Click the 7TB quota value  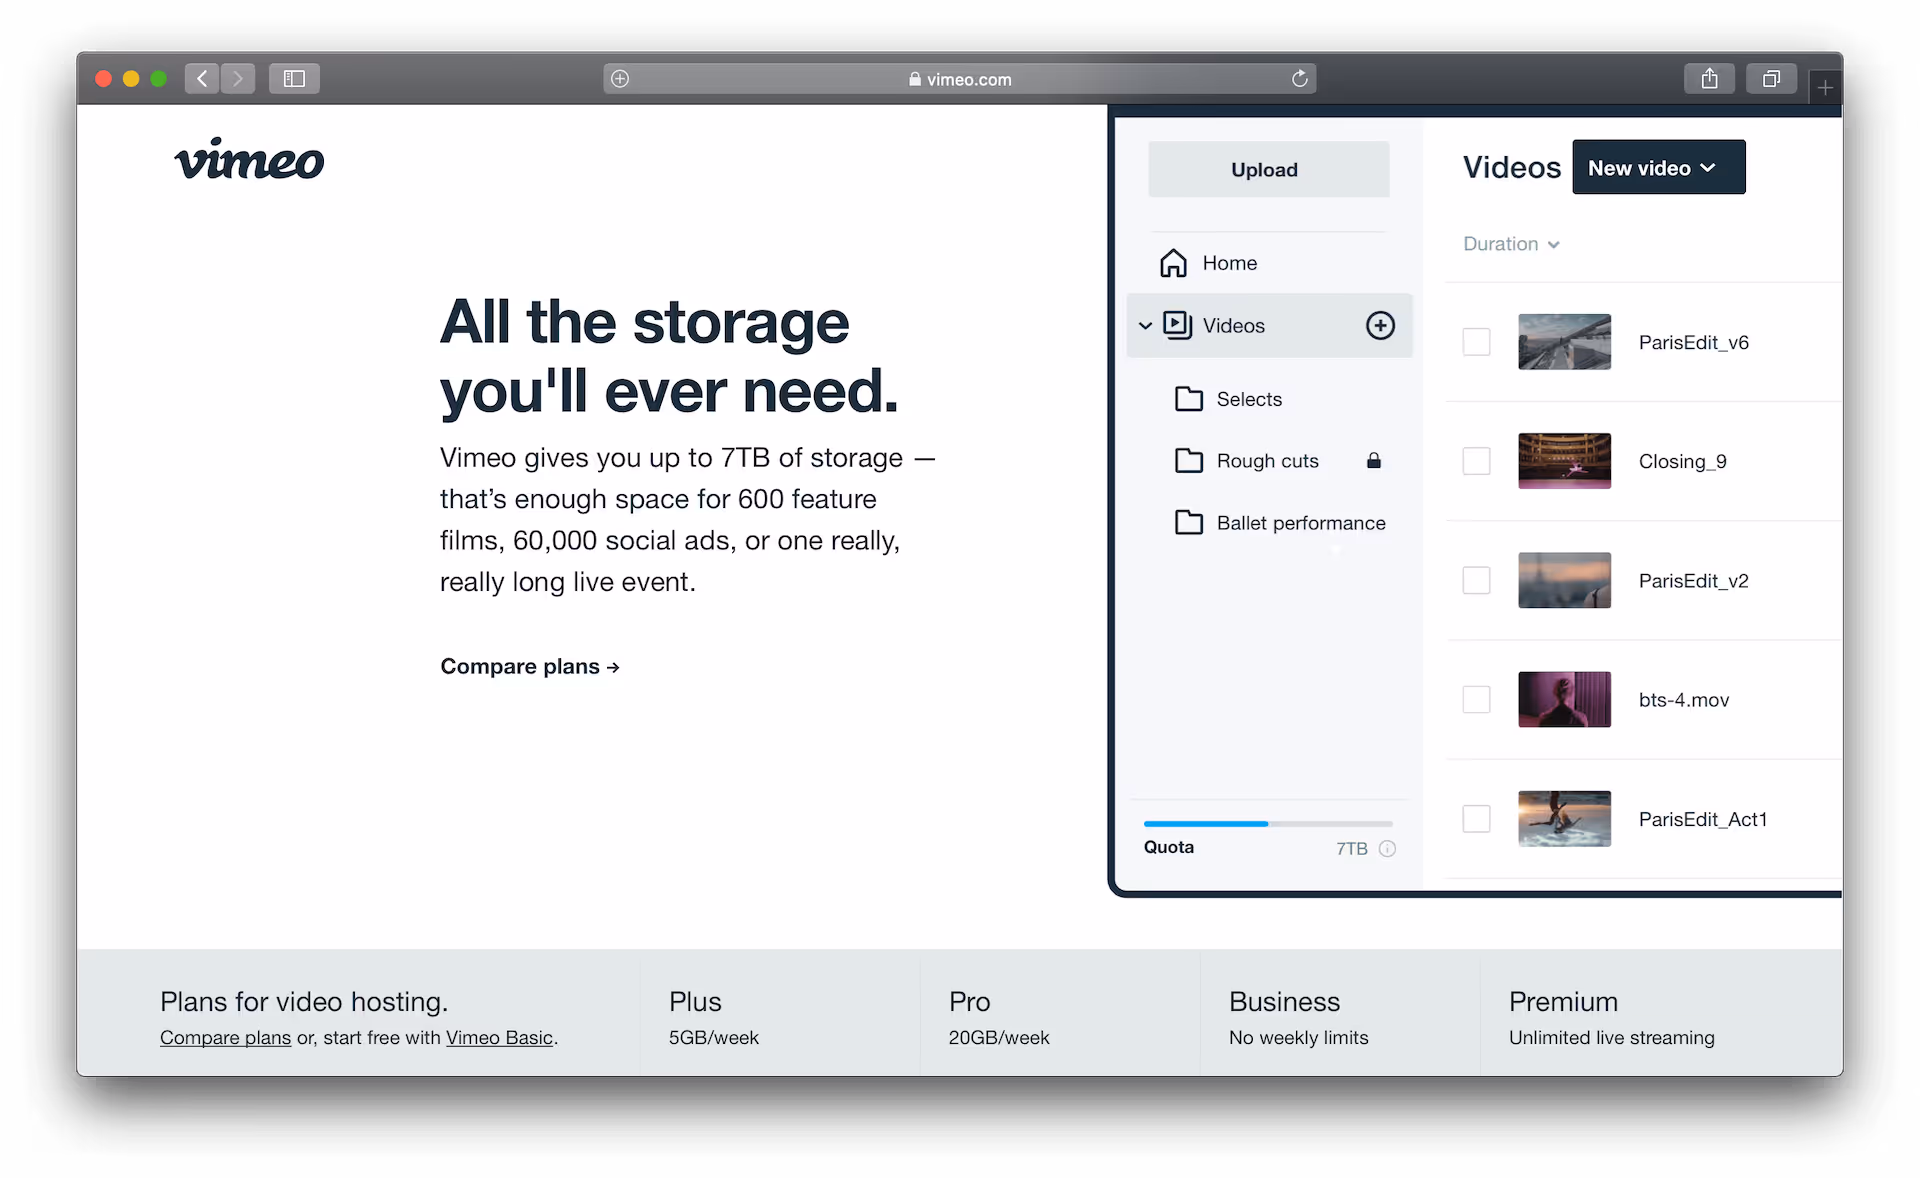click(x=1351, y=849)
